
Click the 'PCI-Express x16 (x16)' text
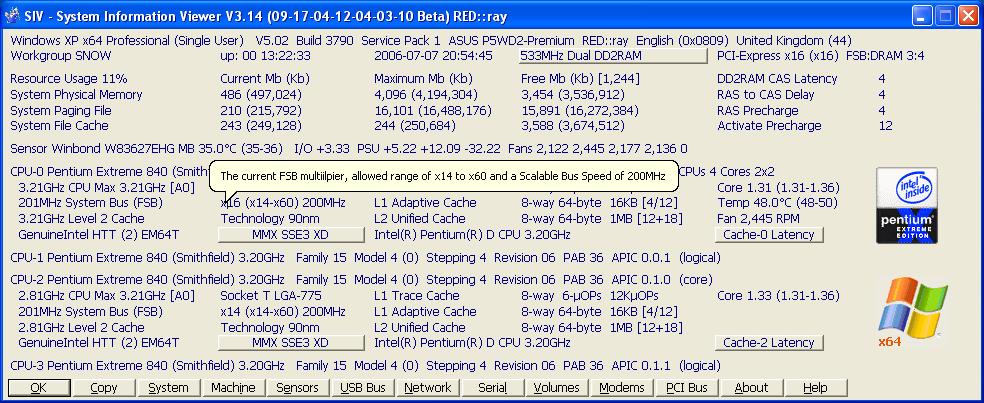click(x=778, y=56)
